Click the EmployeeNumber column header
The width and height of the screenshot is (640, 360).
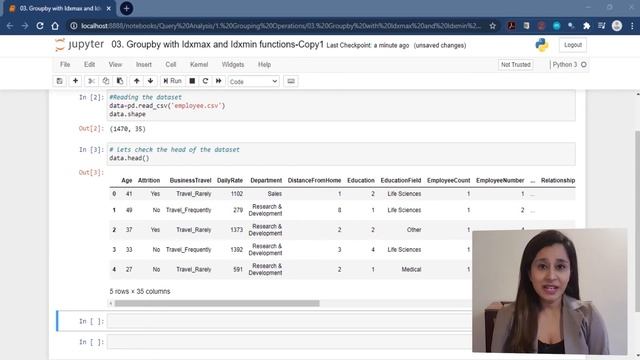pos(500,180)
